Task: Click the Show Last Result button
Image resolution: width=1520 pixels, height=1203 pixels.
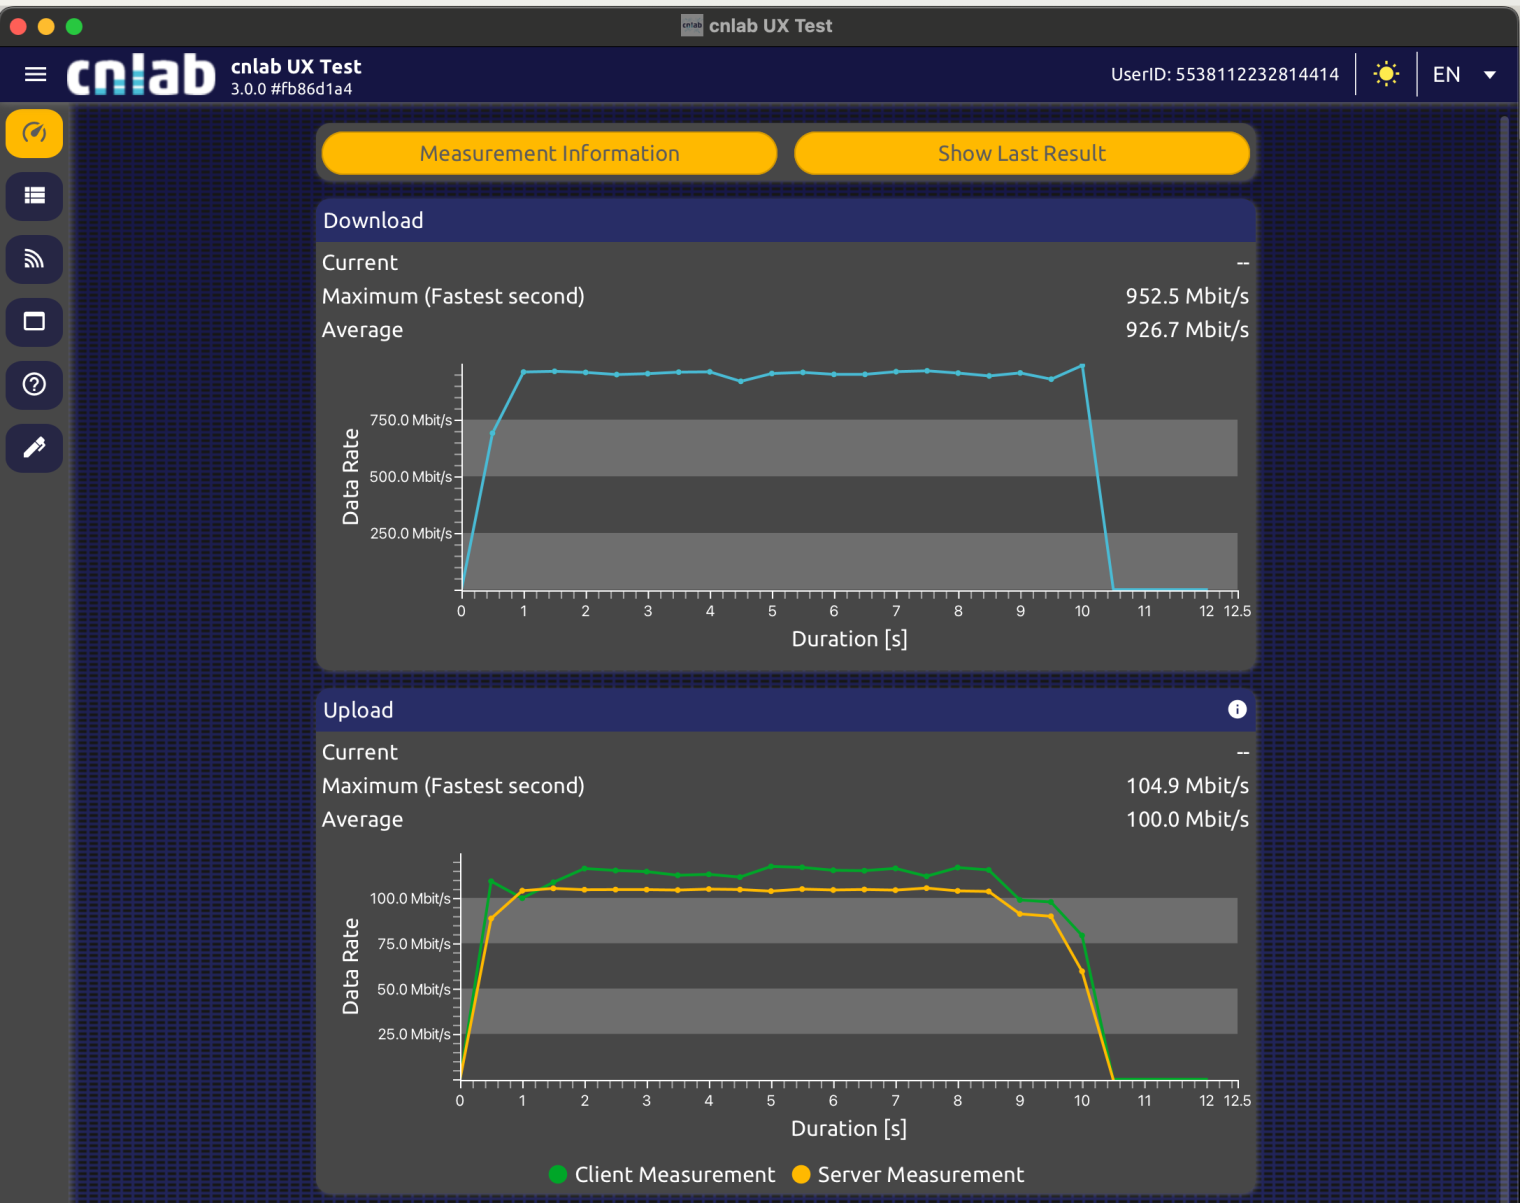Action: [x=1021, y=154]
